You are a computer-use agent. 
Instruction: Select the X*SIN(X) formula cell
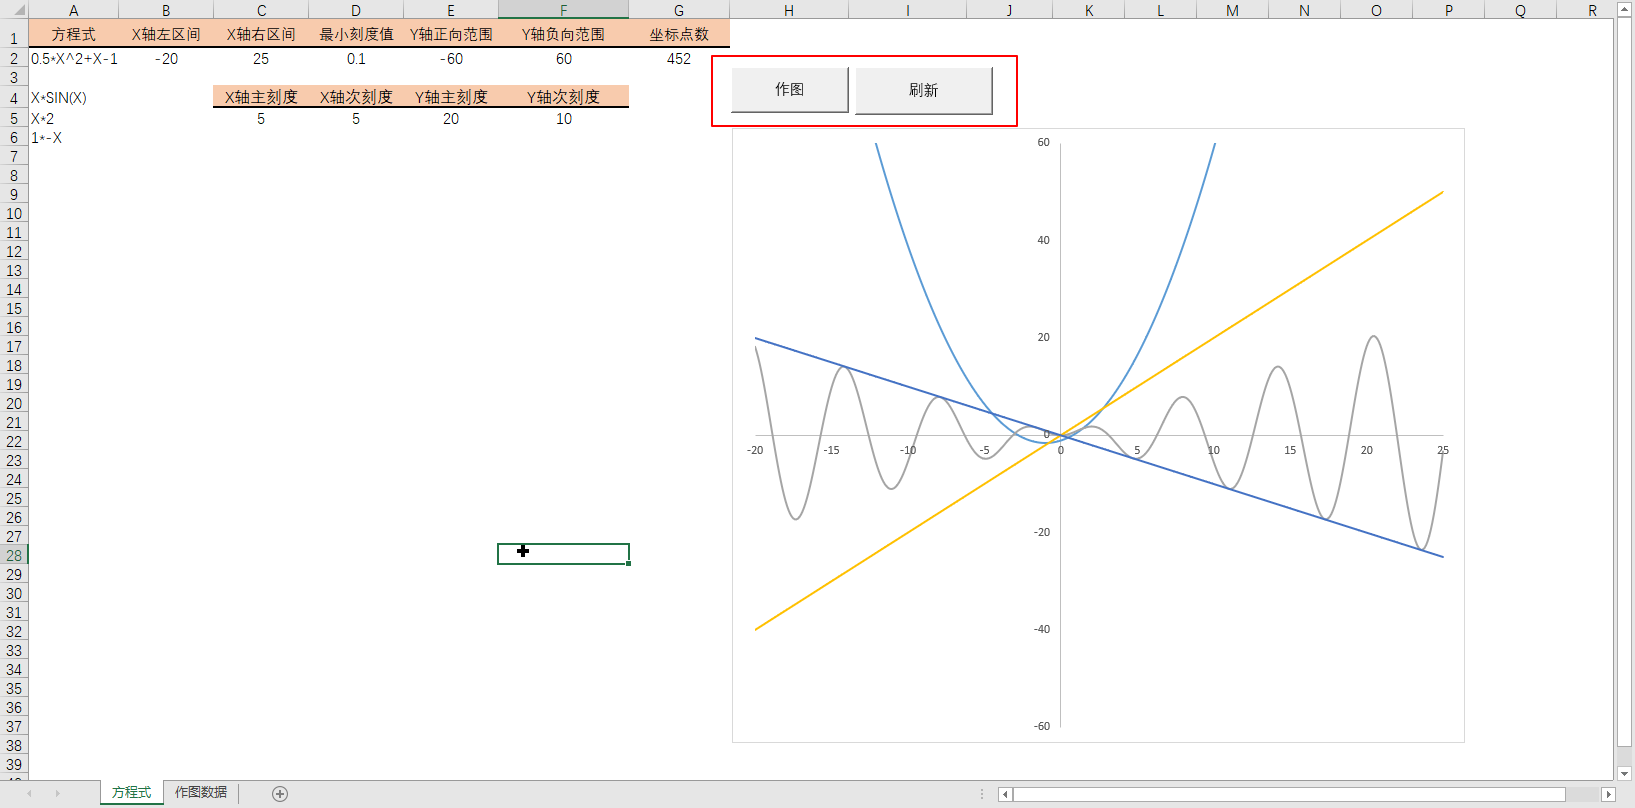point(74,98)
